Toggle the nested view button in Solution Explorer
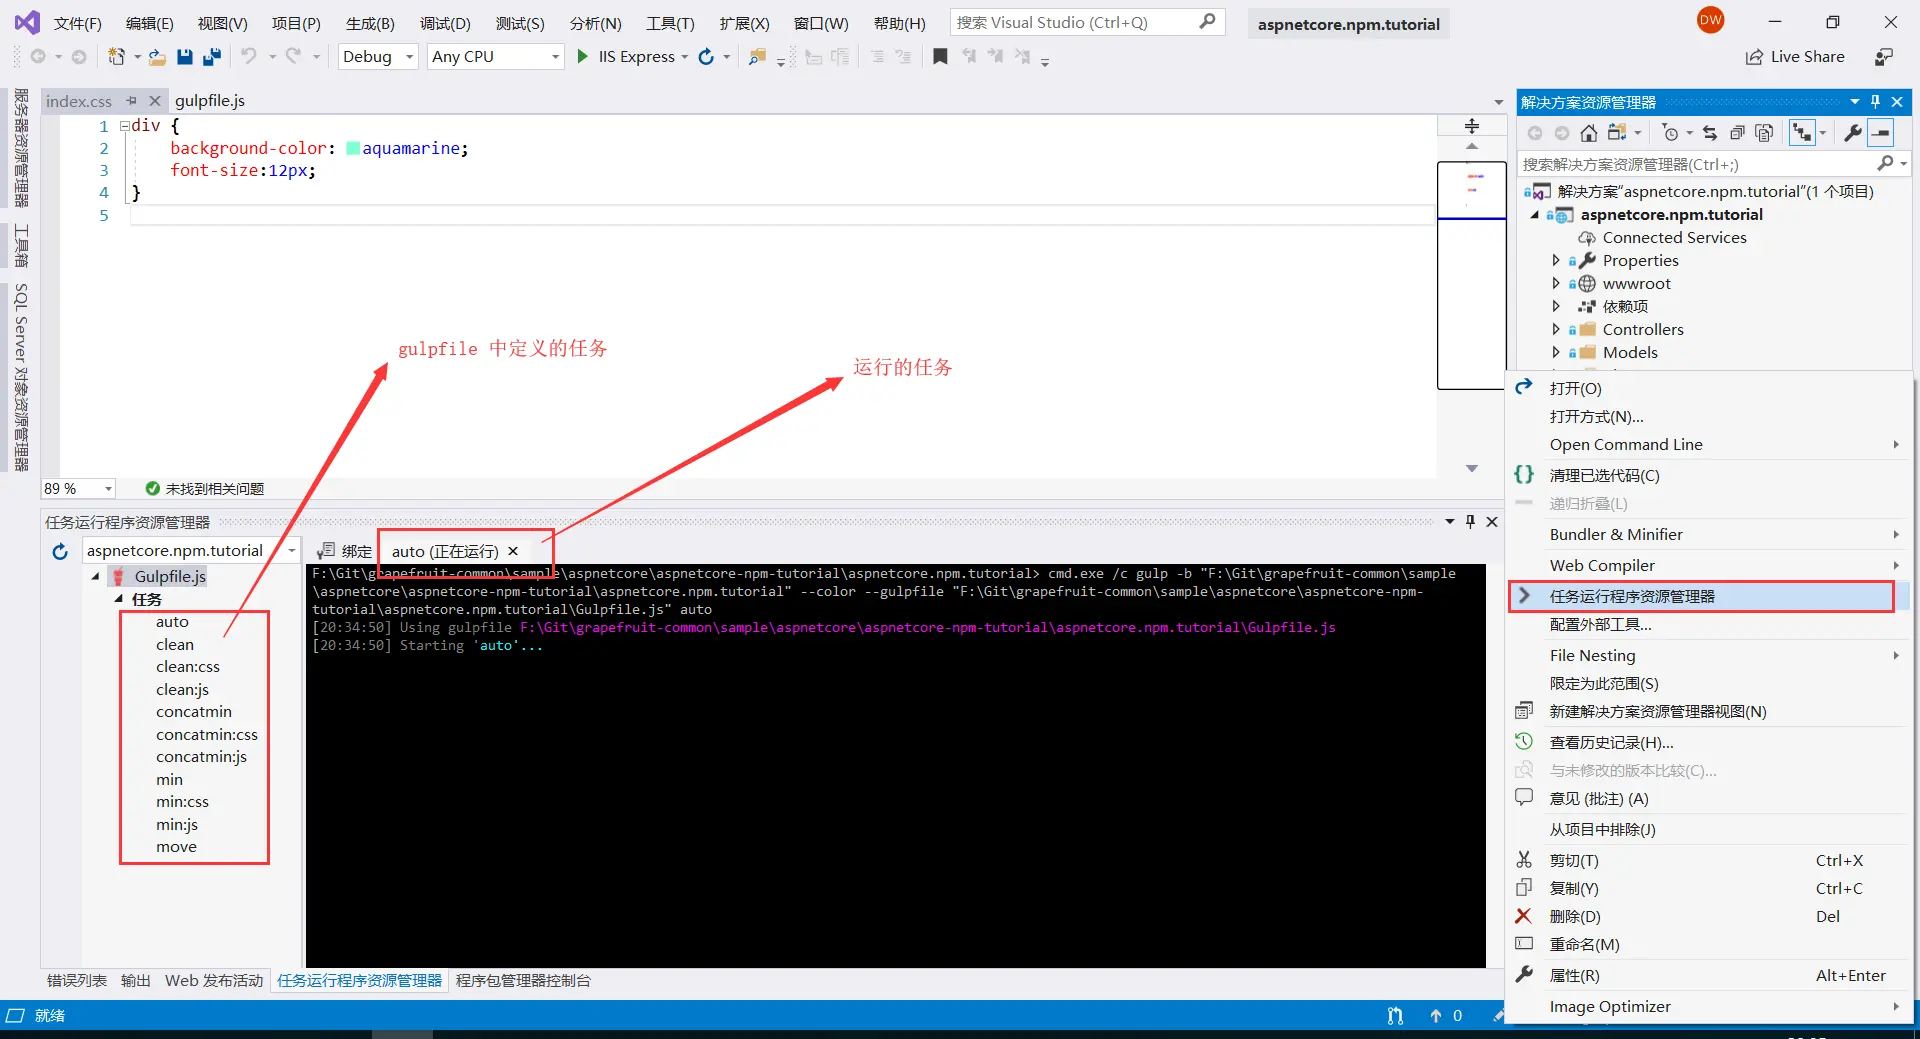The image size is (1920, 1039). coord(1802,133)
